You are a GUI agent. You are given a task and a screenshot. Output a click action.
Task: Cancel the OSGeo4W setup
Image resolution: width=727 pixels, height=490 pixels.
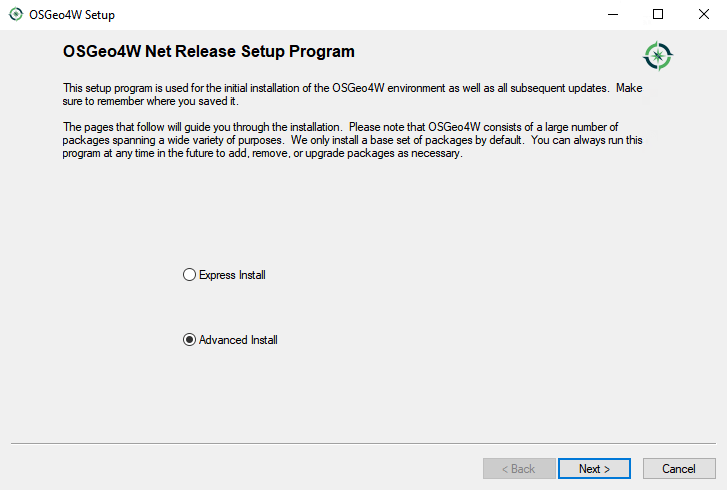tap(679, 468)
